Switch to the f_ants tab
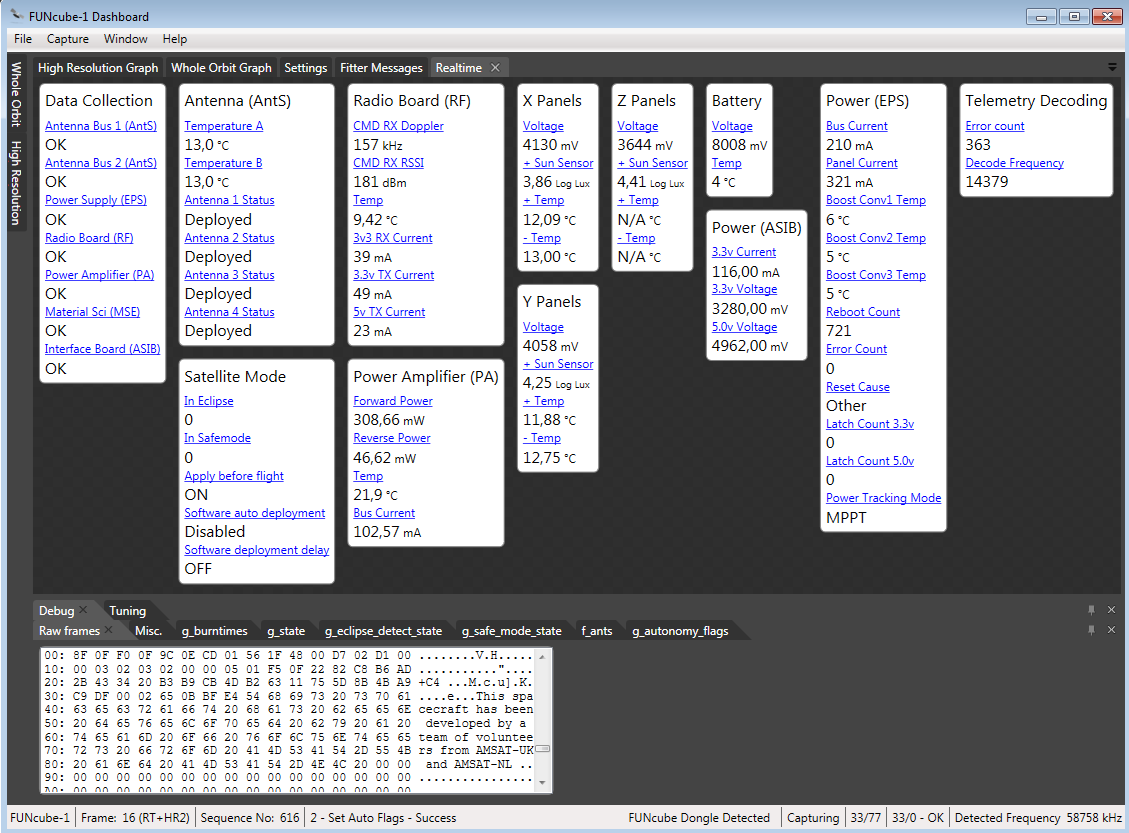The image size is (1129, 833). pyautogui.click(x=597, y=631)
